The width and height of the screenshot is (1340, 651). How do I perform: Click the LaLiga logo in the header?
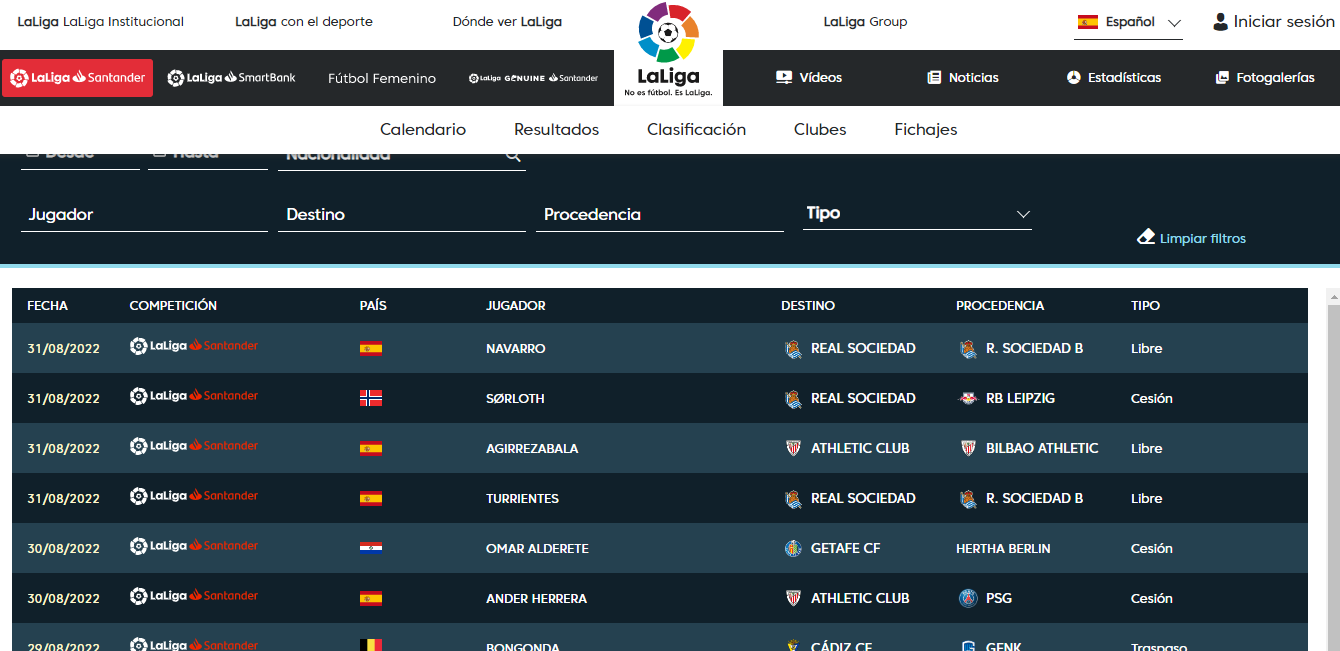point(668,50)
